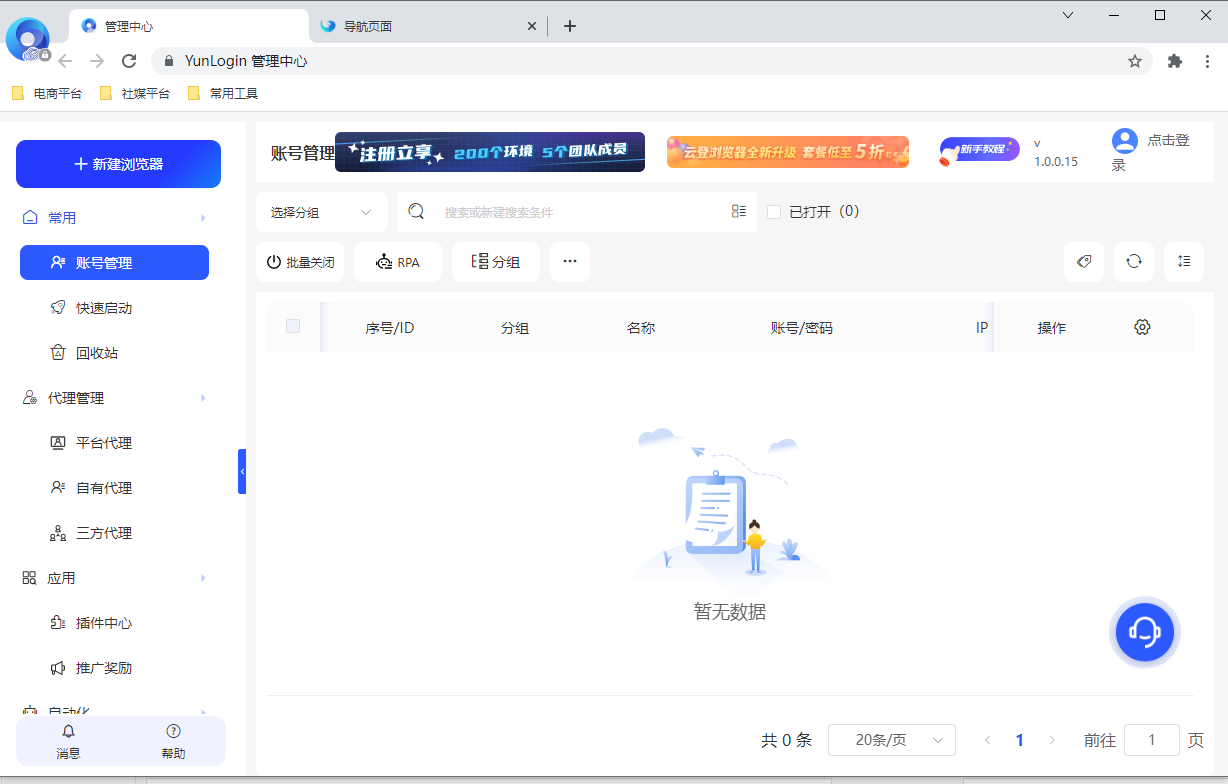This screenshot has width=1228, height=784.
Task: Select the RPA automation tool
Action: coord(397,261)
